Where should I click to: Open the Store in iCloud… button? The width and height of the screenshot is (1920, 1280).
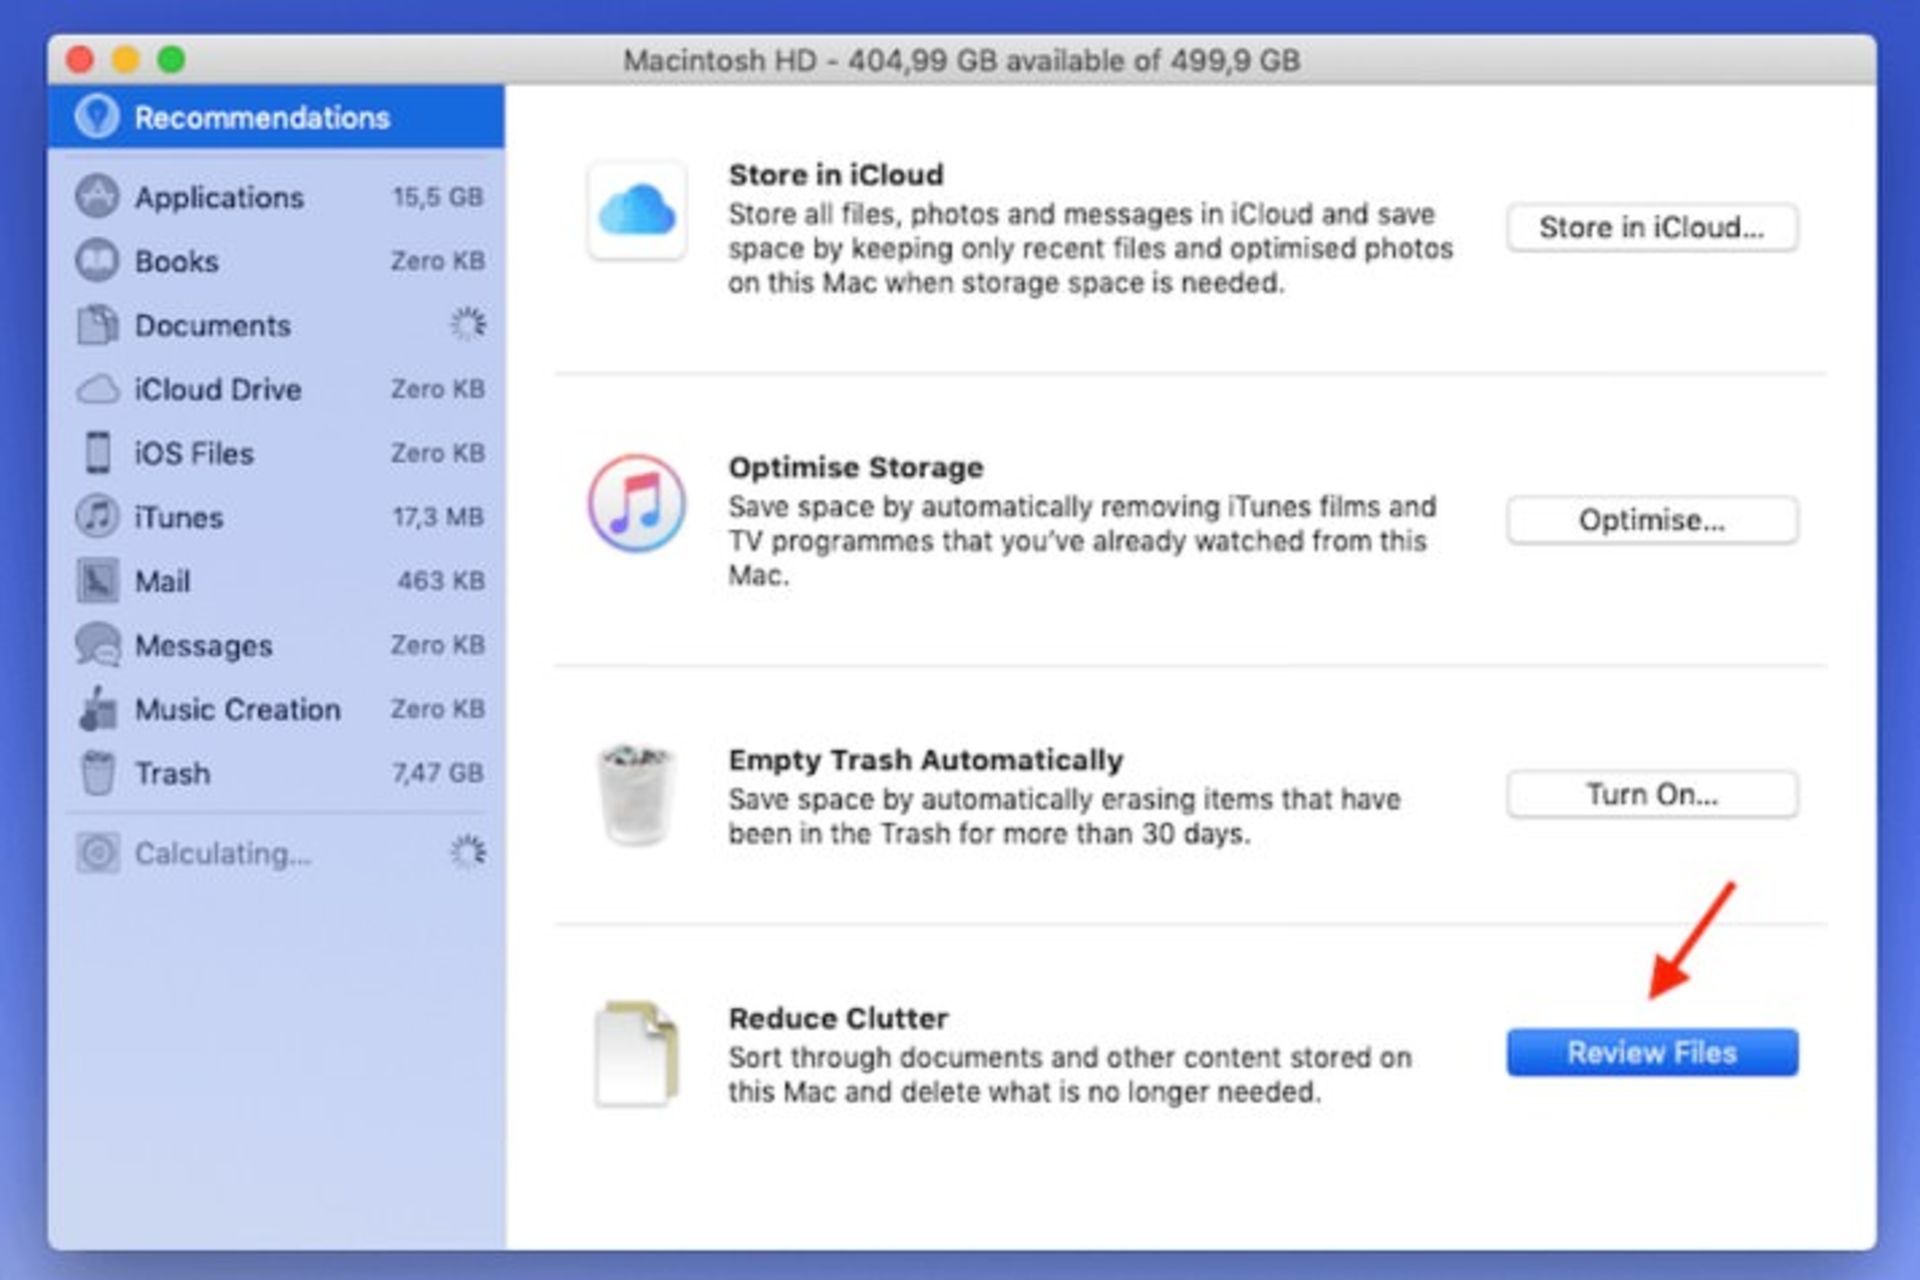tap(1652, 228)
